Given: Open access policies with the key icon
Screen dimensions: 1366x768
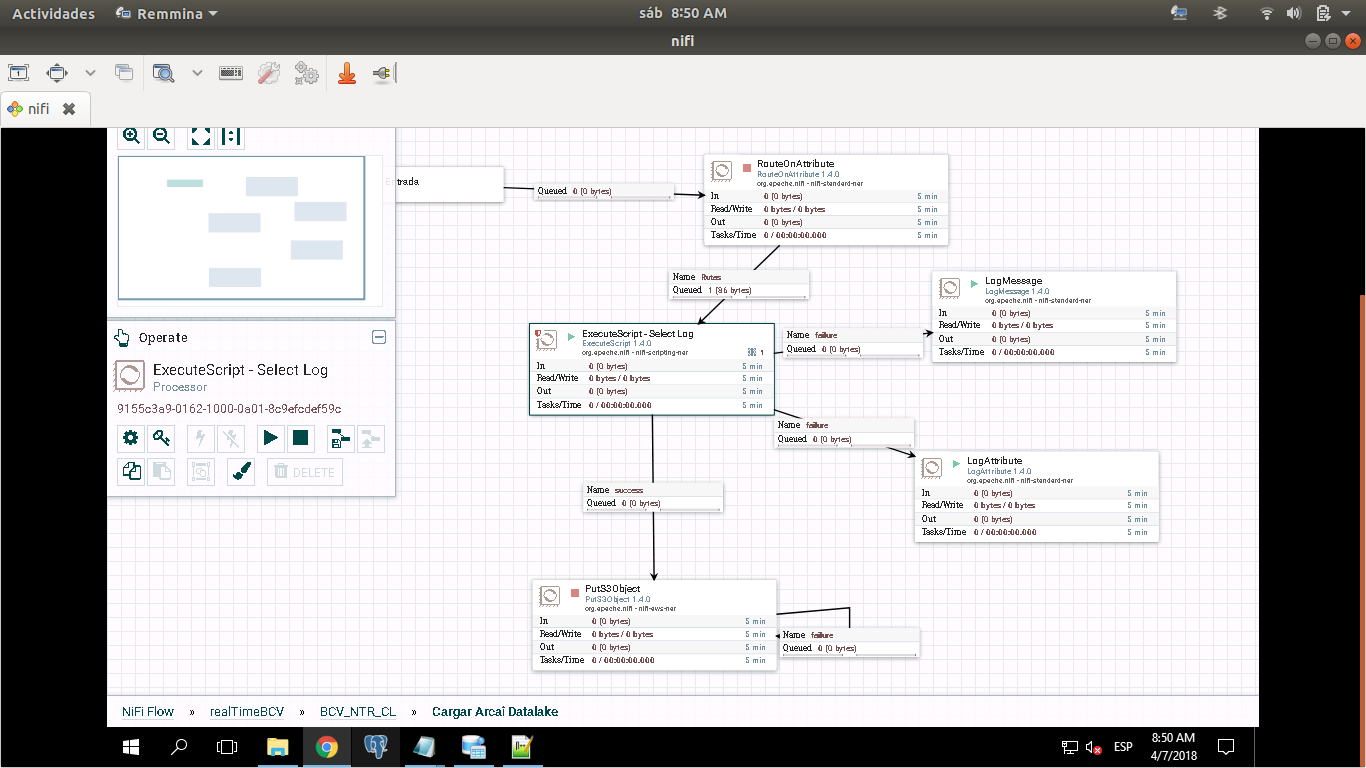Looking at the screenshot, I should (x=161, y=438).
